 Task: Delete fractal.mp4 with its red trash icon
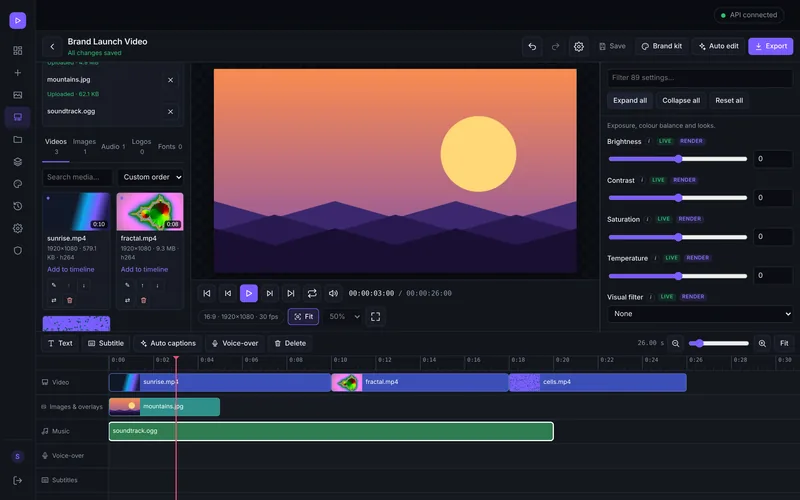click(x=143, y=301)
